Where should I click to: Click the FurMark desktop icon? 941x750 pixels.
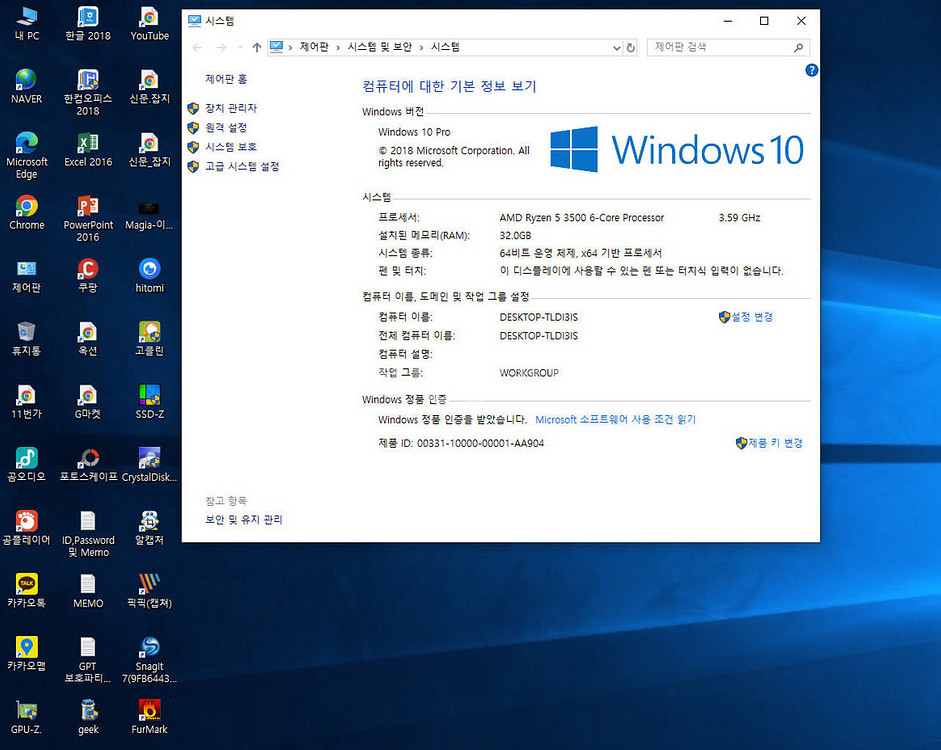[149, 717]
